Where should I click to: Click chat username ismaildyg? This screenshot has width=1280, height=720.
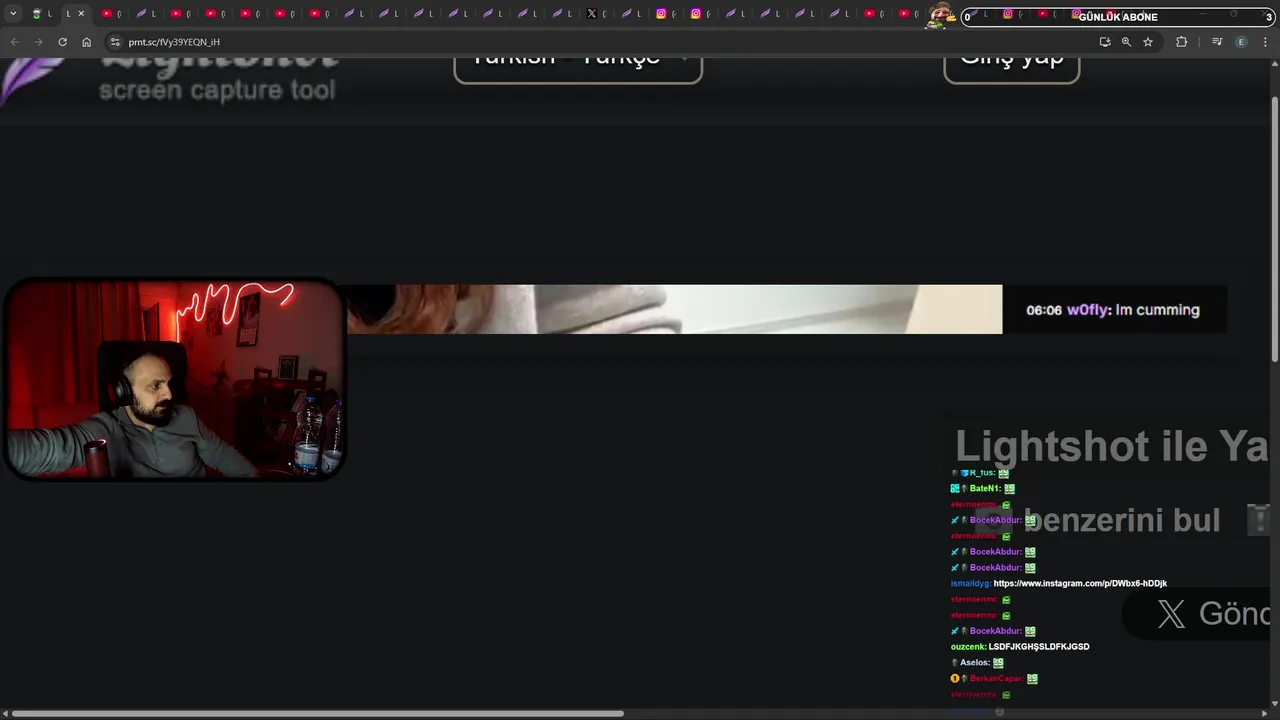point(970,583)
